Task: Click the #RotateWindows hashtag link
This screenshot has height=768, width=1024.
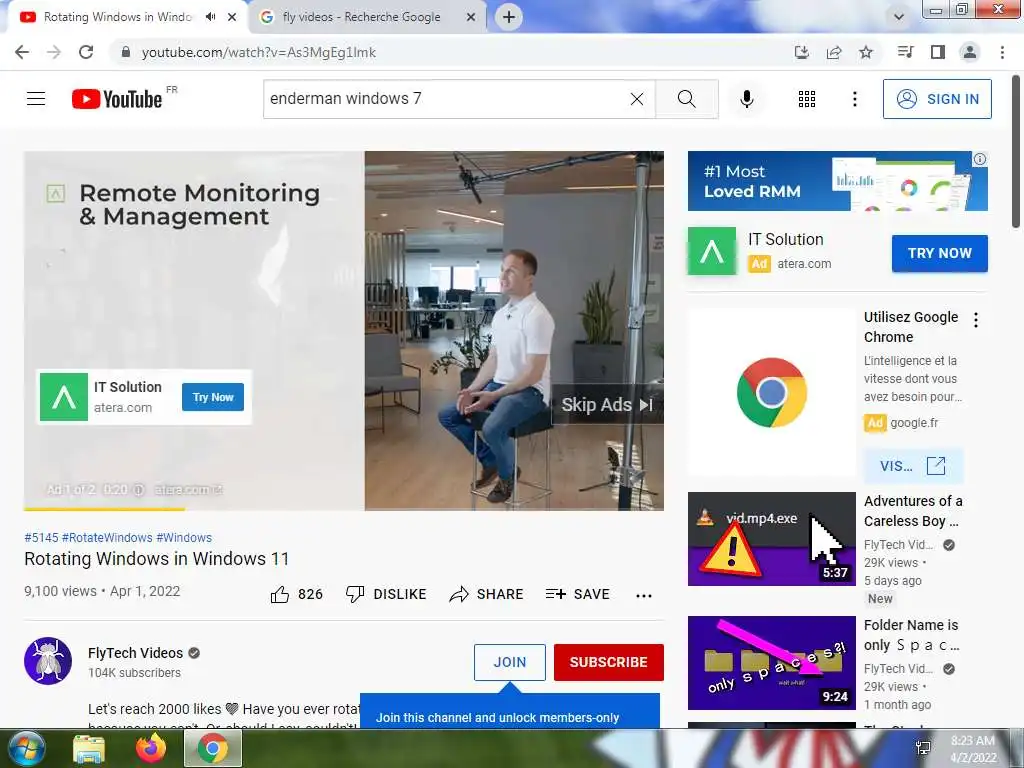Action: pos(107,537)
